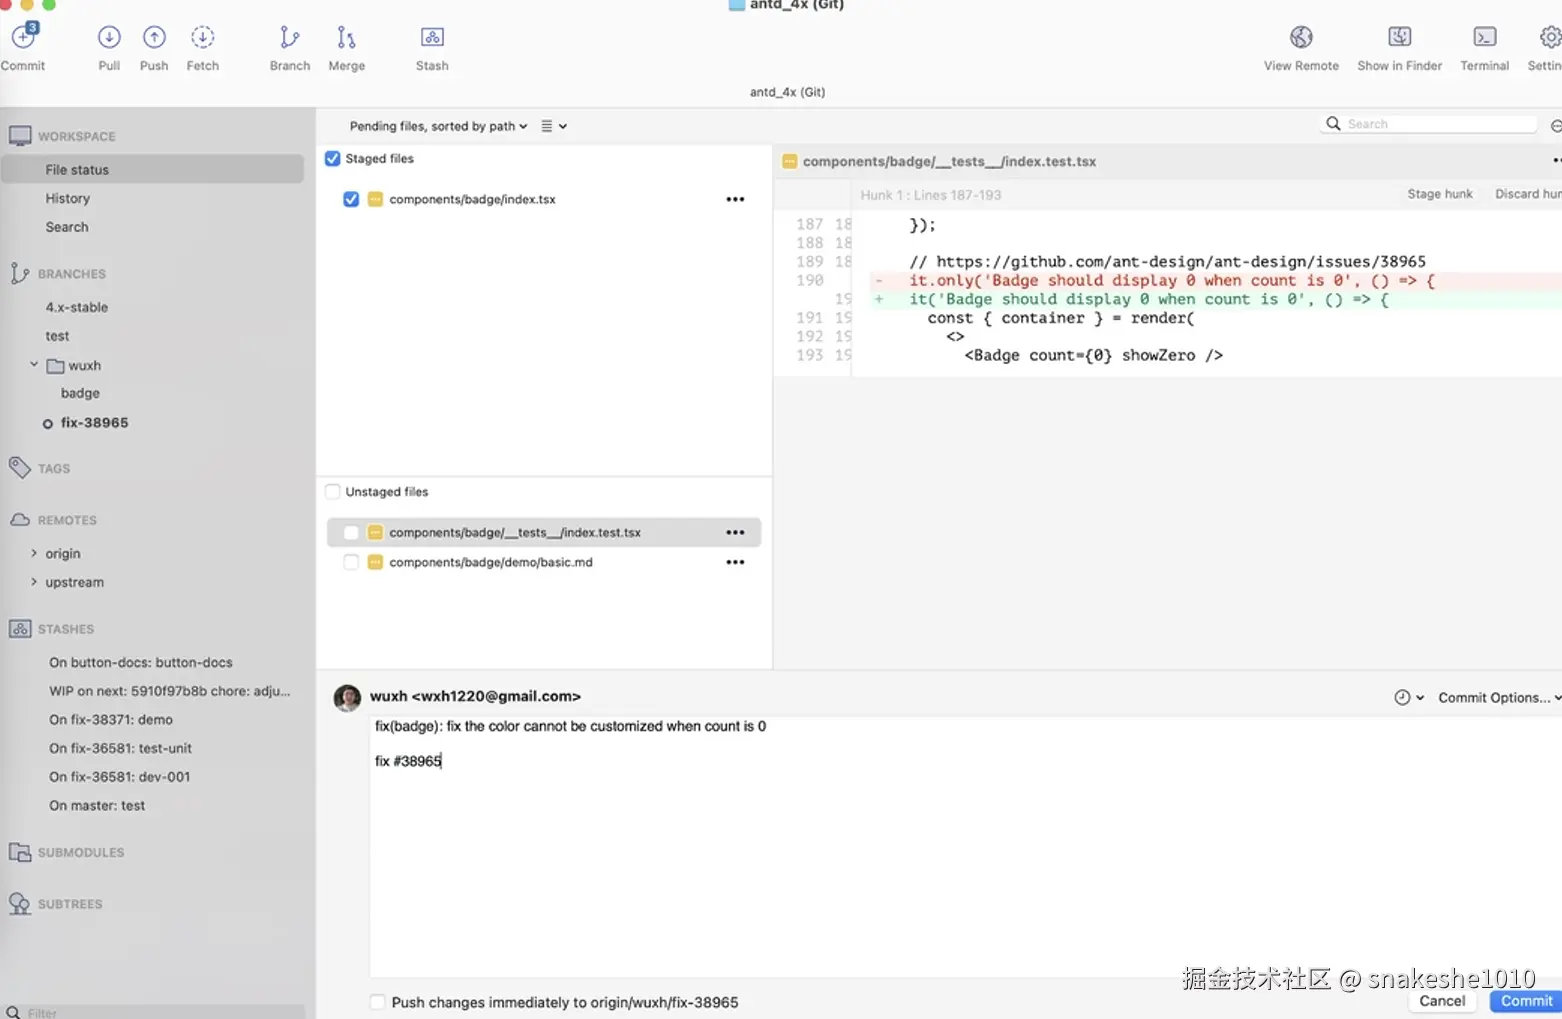Image resolution: width=1562 pixels, height=1019 pixels.
Task: Open Pending files sort dropdown
Action: coord(438,126)
